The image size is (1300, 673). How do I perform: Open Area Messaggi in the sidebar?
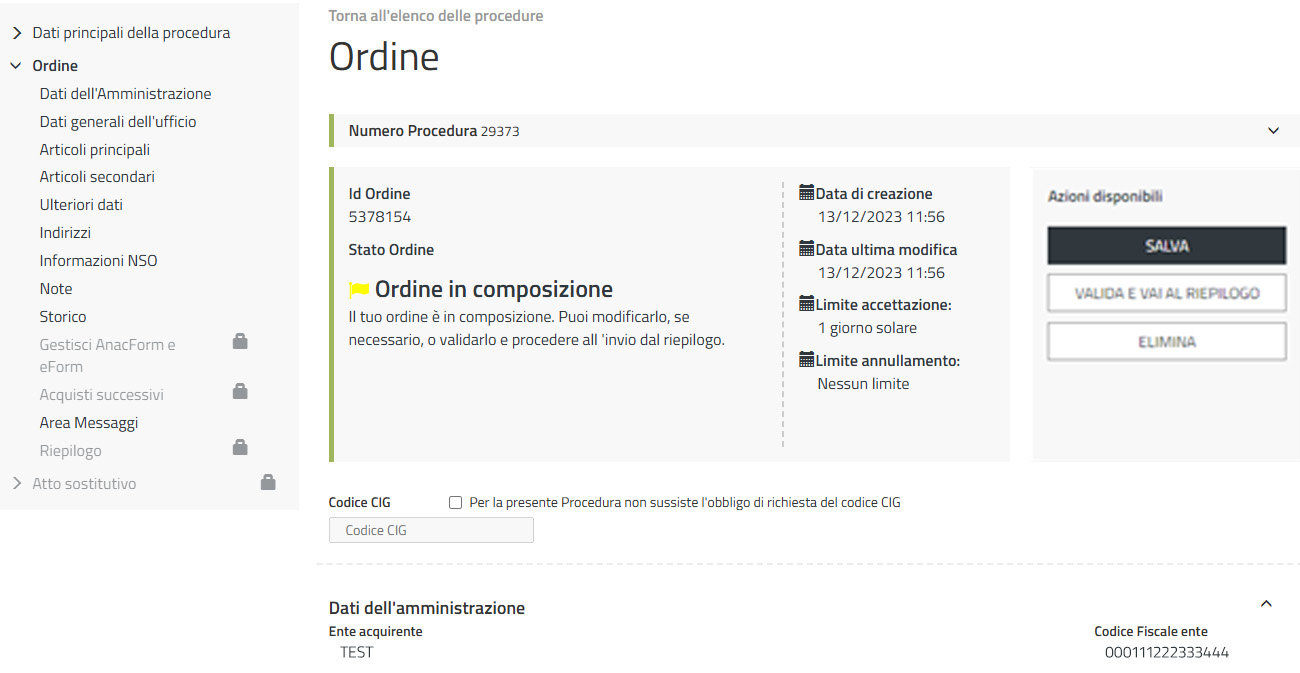pyautogui.click(x=89, y=423)
